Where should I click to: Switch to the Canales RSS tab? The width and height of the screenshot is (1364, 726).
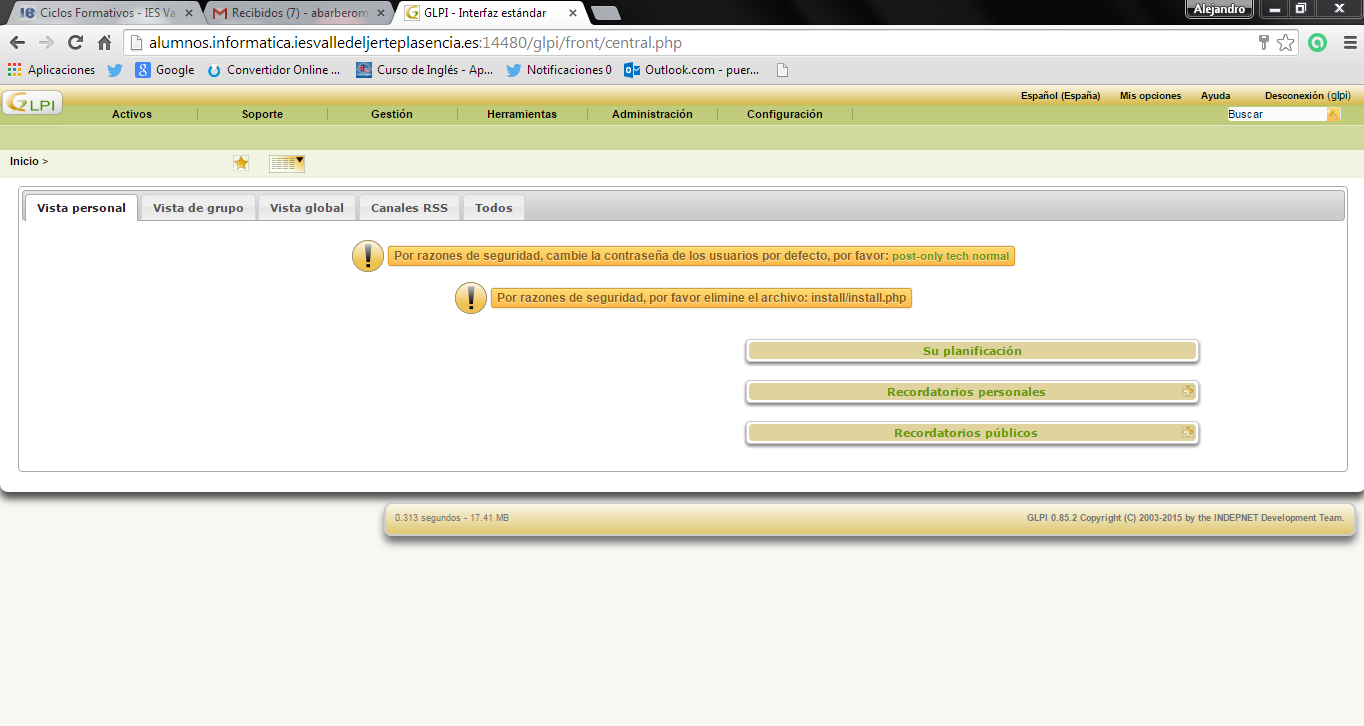click(x=410, y=208)
